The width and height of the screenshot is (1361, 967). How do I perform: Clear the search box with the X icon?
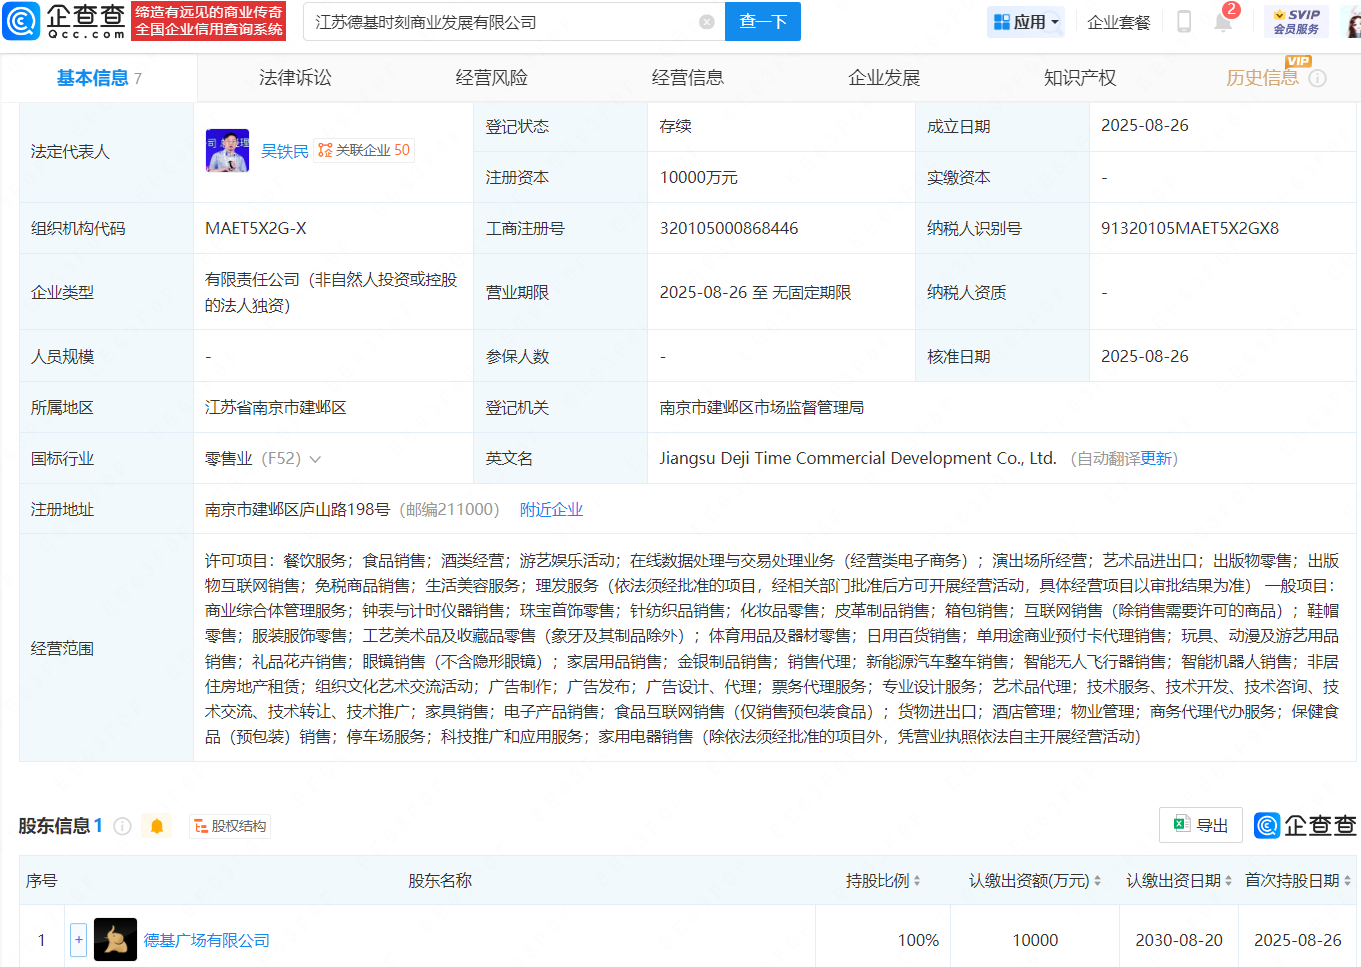pos(707,22)
